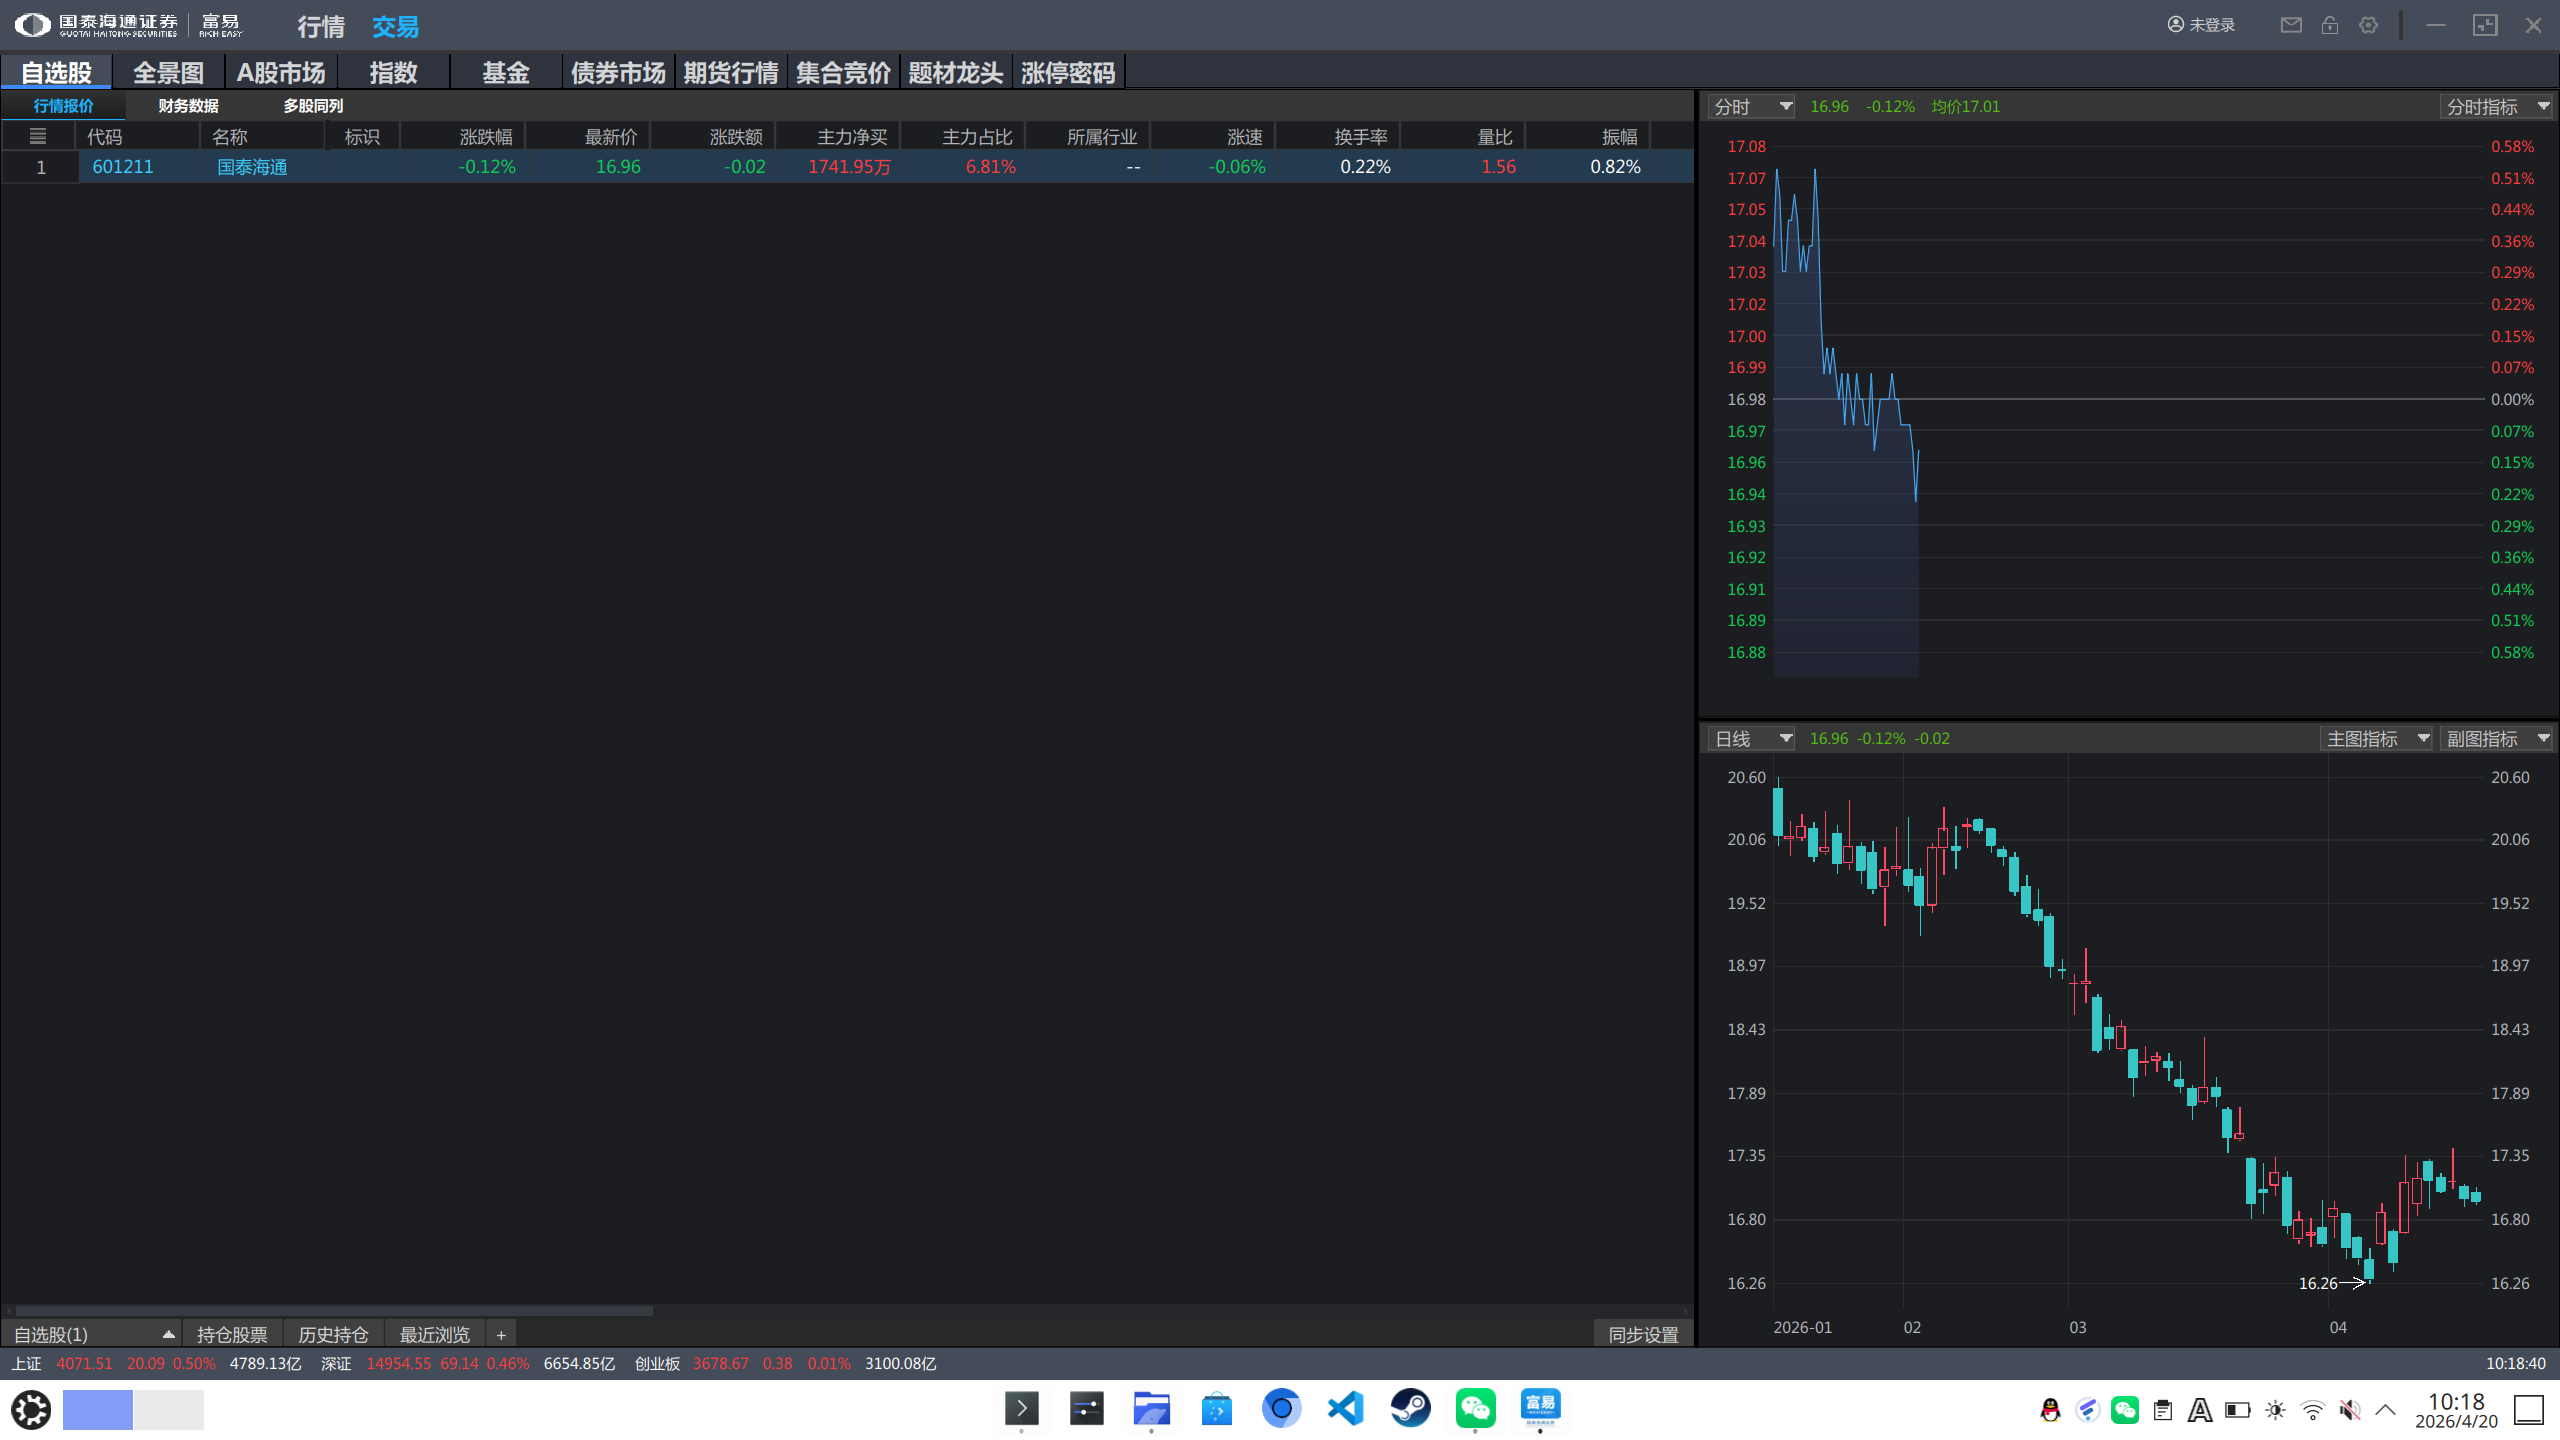2560x1440 pixels.
Task: Expand the 主图指标 dropdown
Action: point(2376,738)
